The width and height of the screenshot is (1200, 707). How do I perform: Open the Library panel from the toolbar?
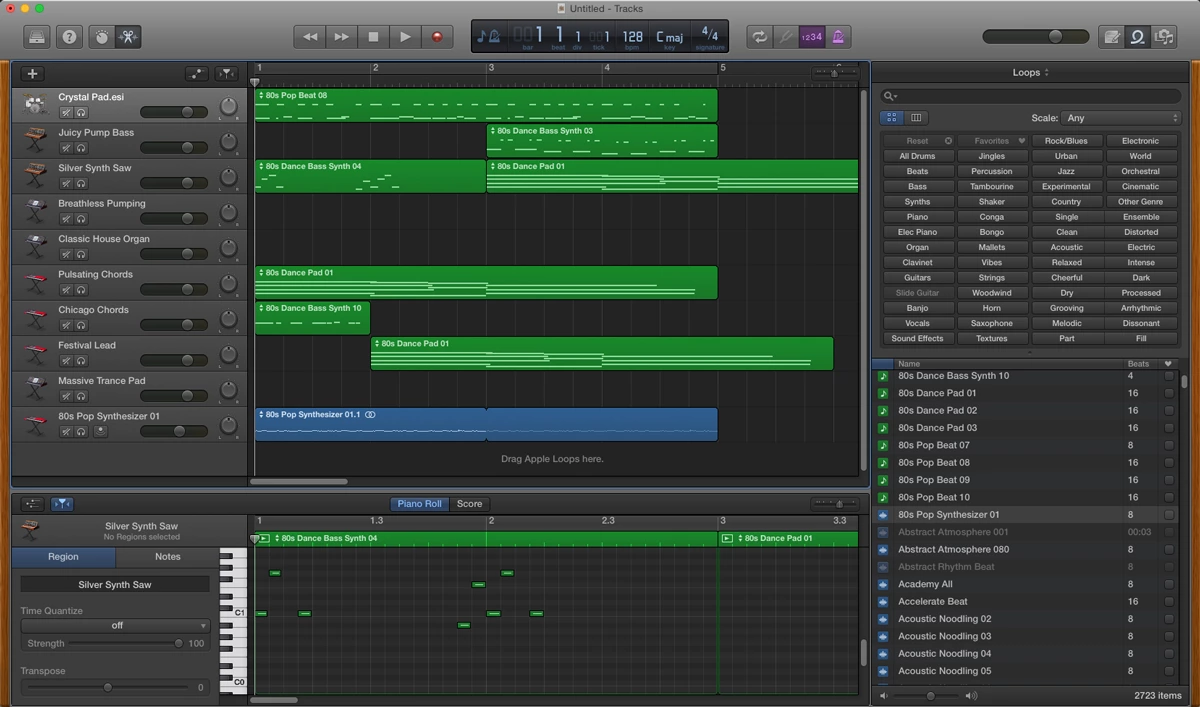point(38,37)
